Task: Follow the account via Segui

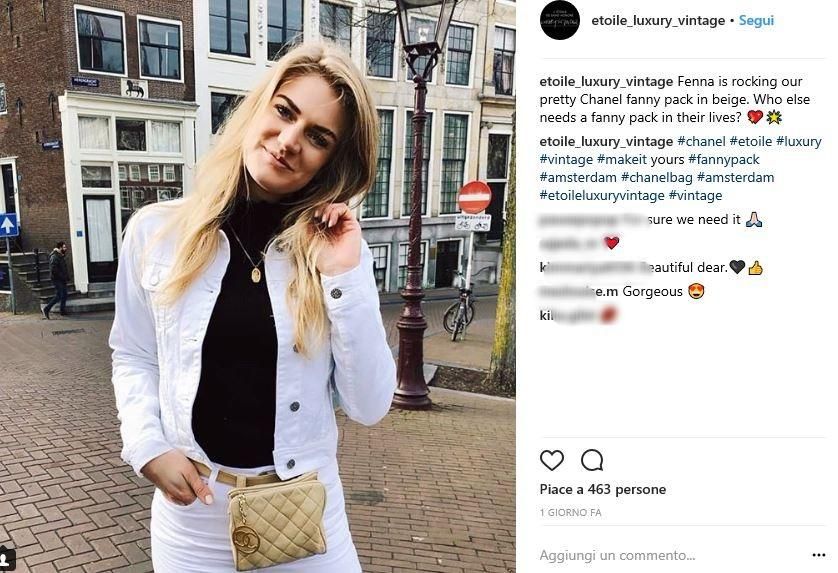Action: pyautogui.click(x=756, y=21)
